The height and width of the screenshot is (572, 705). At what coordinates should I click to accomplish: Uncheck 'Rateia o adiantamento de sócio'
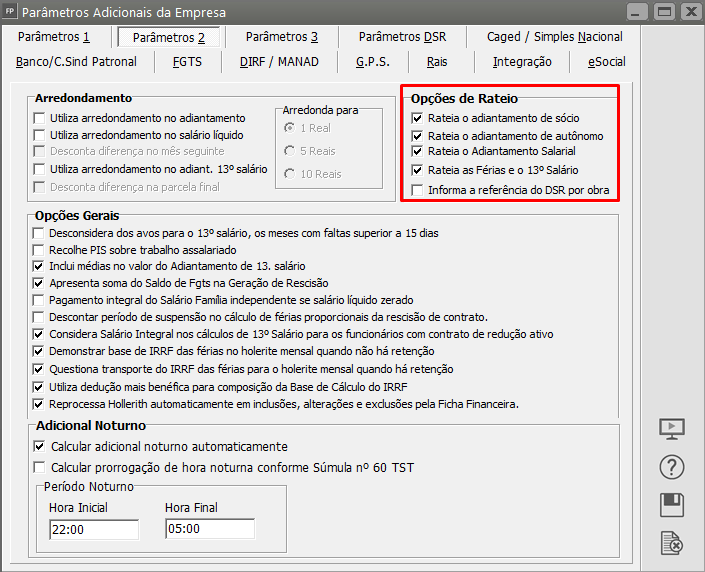417,118
